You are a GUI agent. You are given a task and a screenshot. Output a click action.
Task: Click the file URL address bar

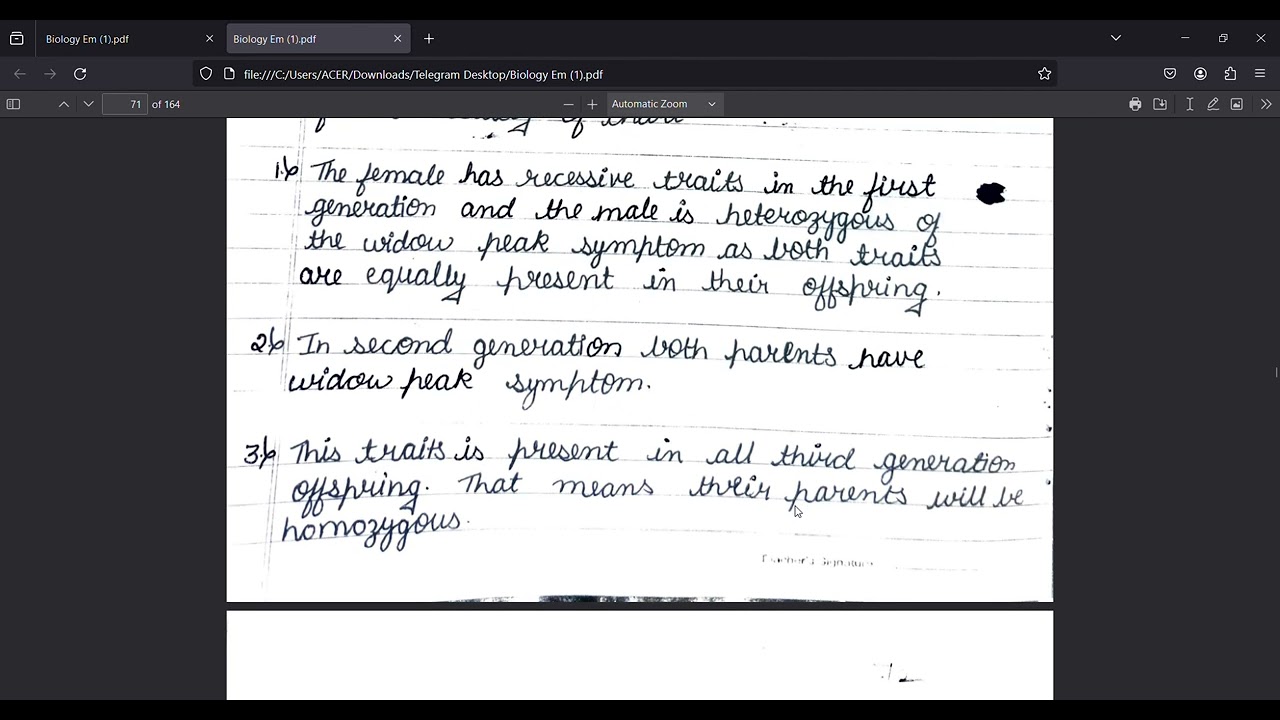pos(625,74)
